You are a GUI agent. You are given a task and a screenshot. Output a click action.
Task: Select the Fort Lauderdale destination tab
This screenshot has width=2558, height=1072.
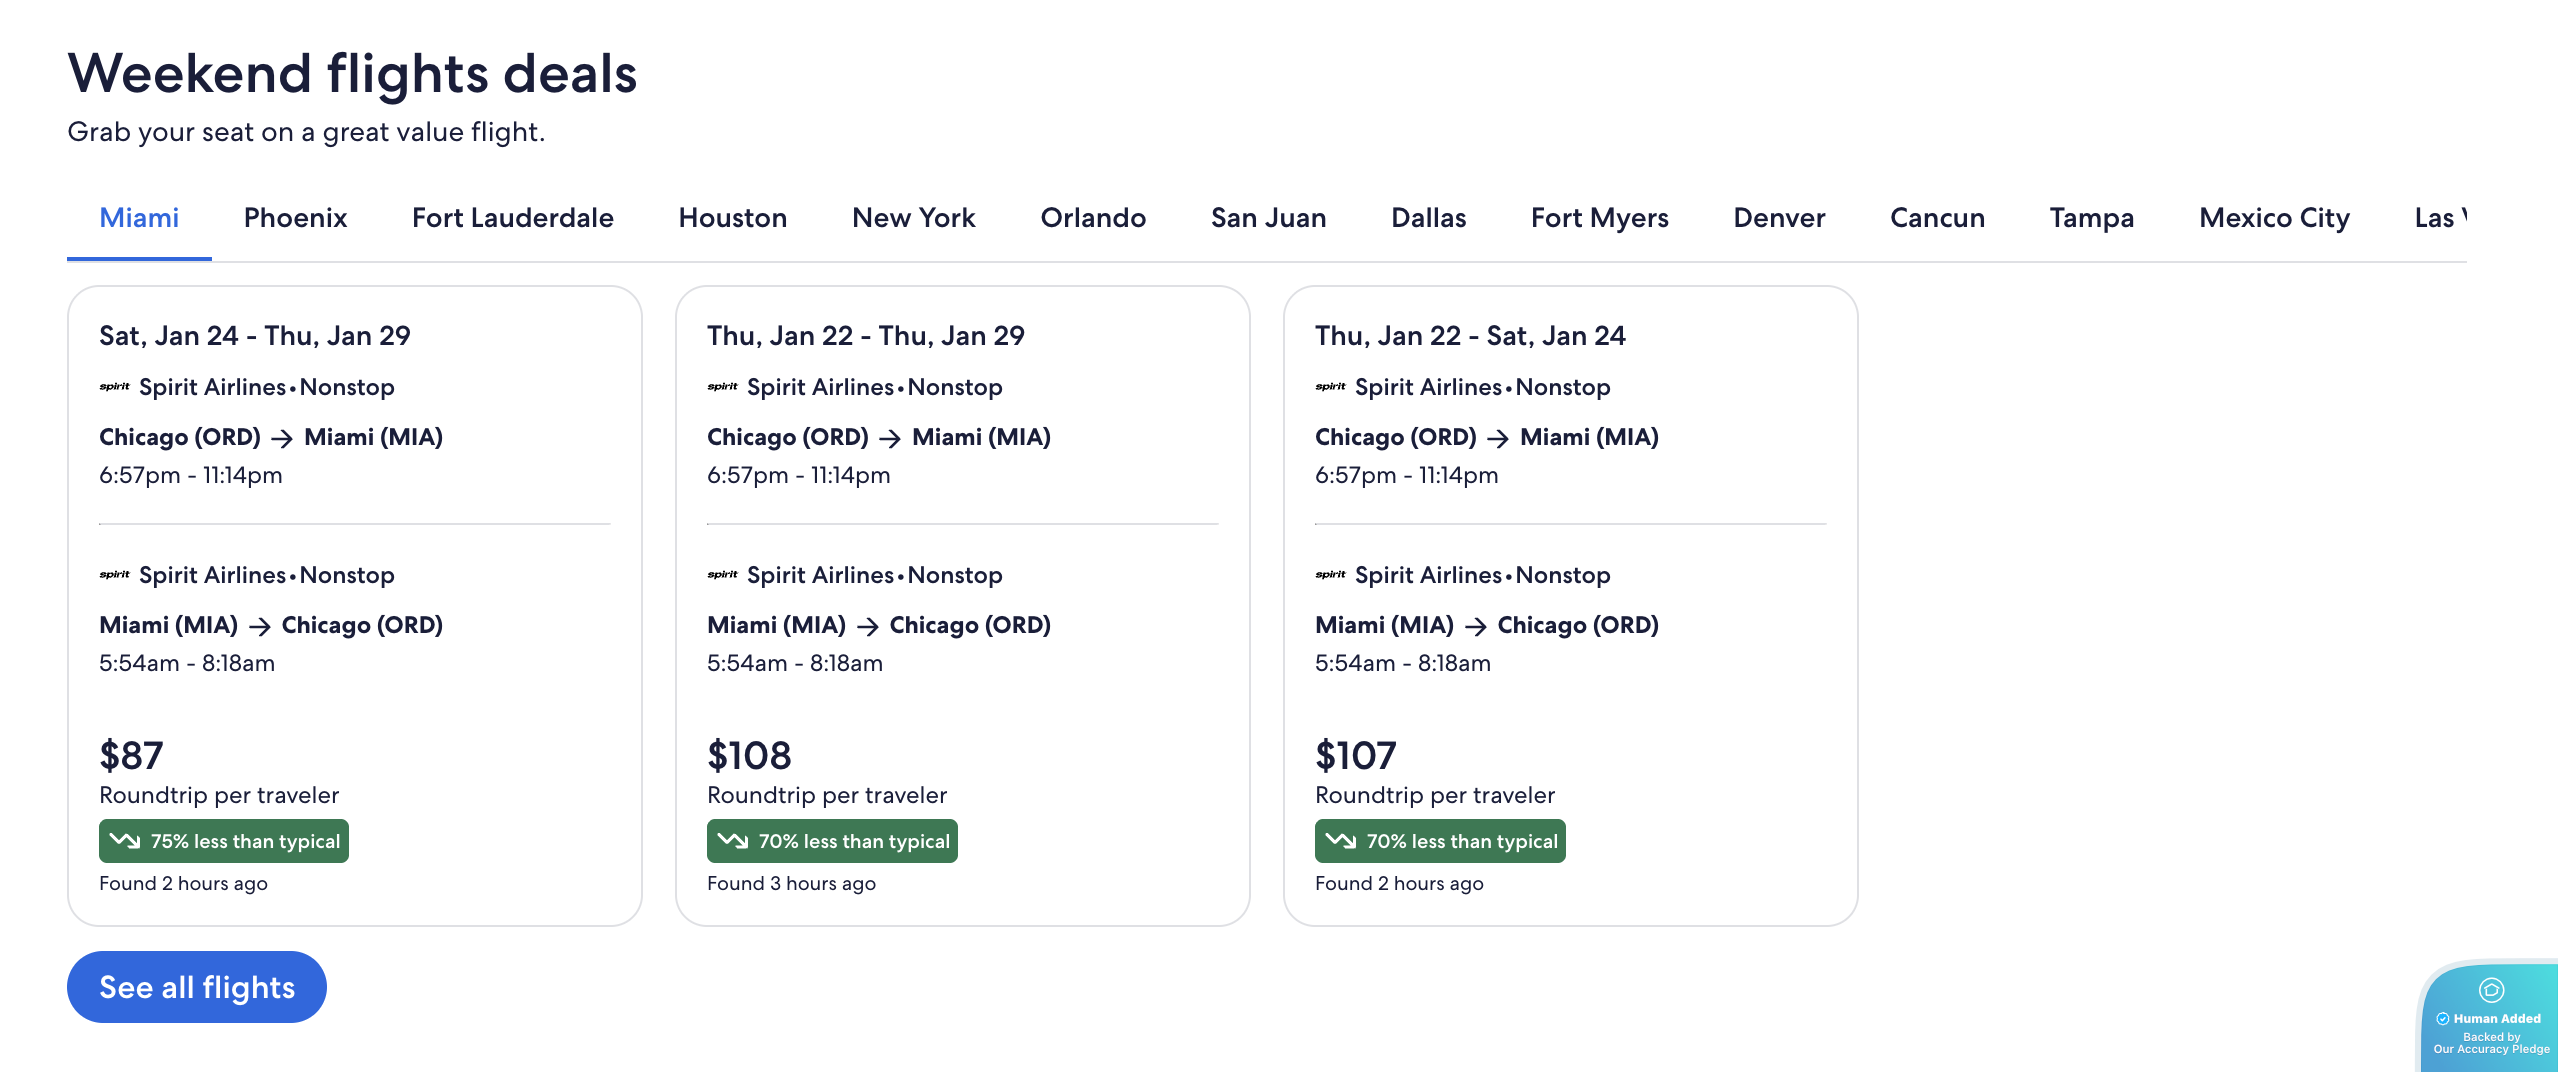tap(512, 218)
